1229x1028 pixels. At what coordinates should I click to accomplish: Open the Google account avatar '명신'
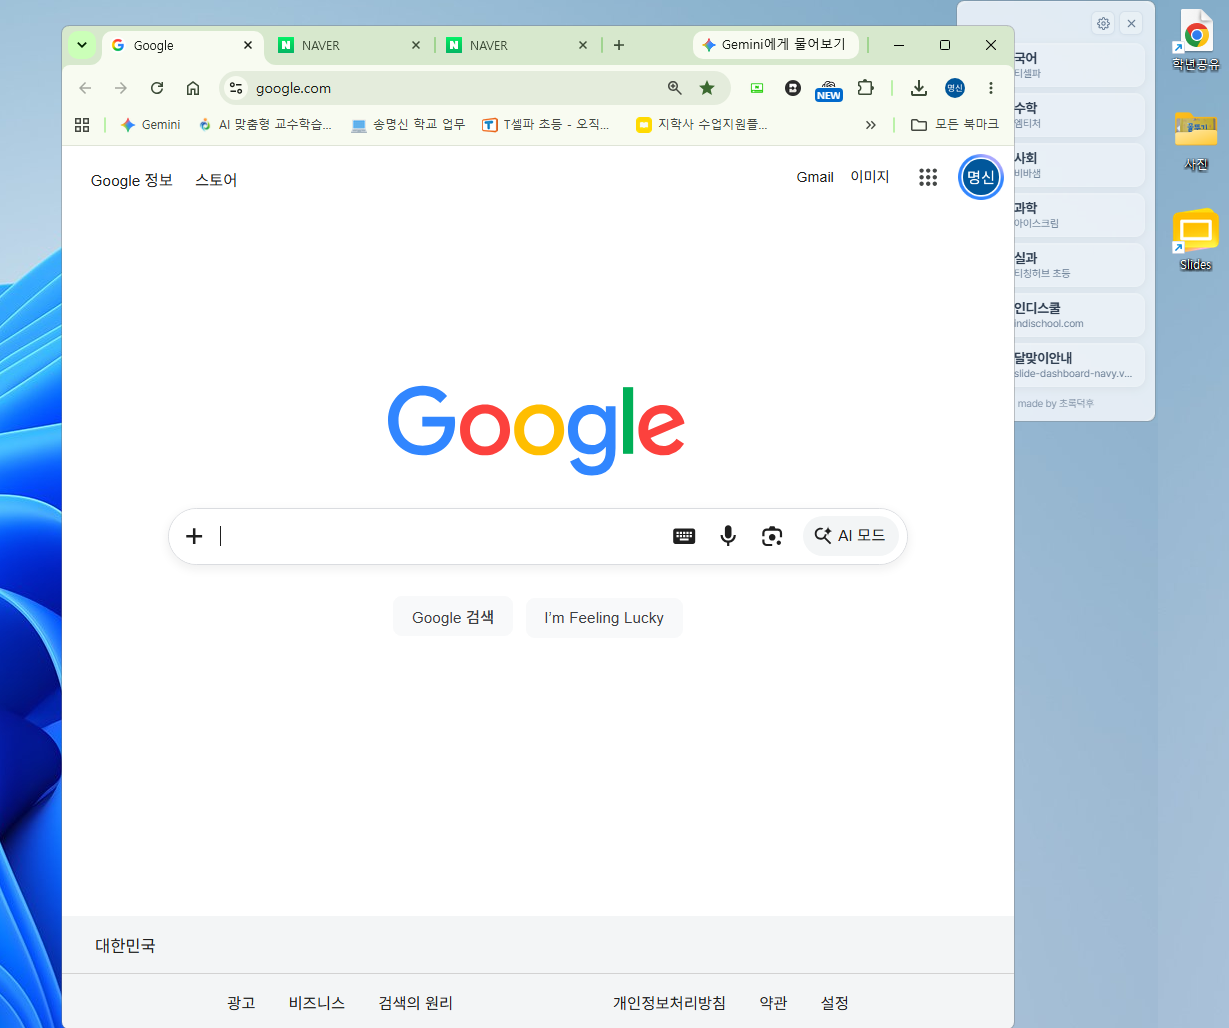[x=981, y=177]
